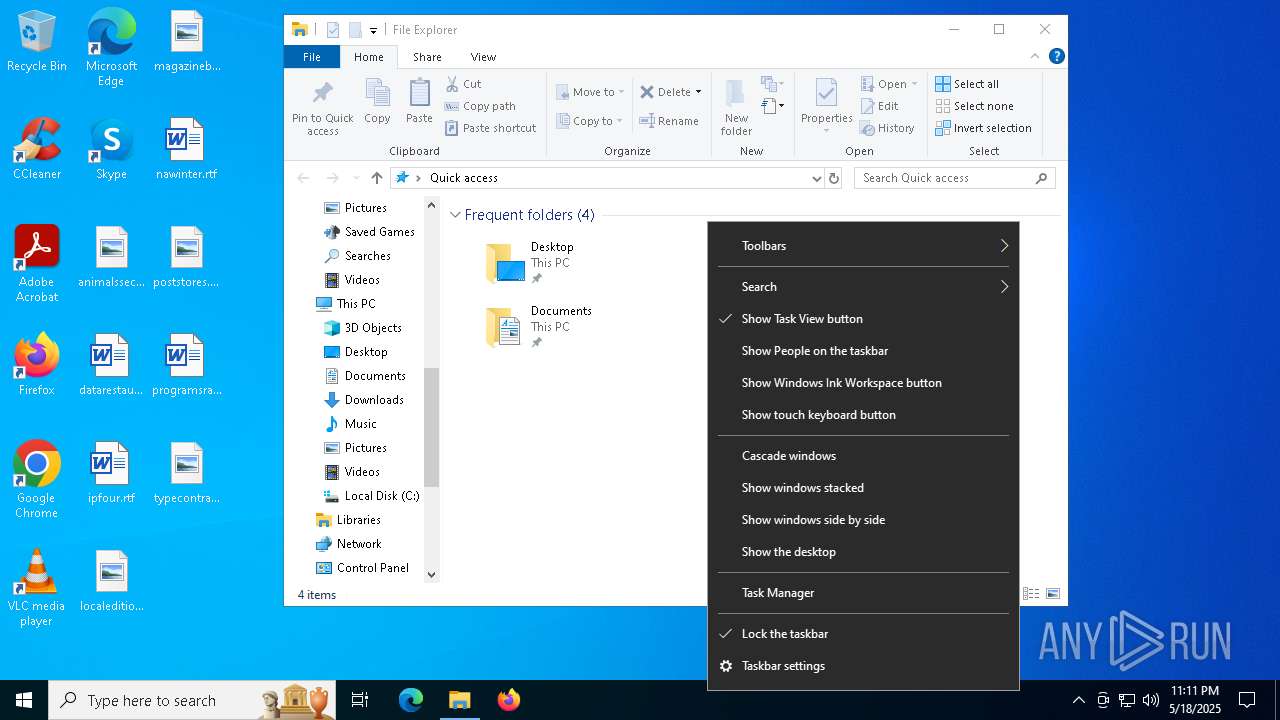The height and width of the screenshot is (720, 1280).
Task: Open the File tab
Action: point(312,57)
